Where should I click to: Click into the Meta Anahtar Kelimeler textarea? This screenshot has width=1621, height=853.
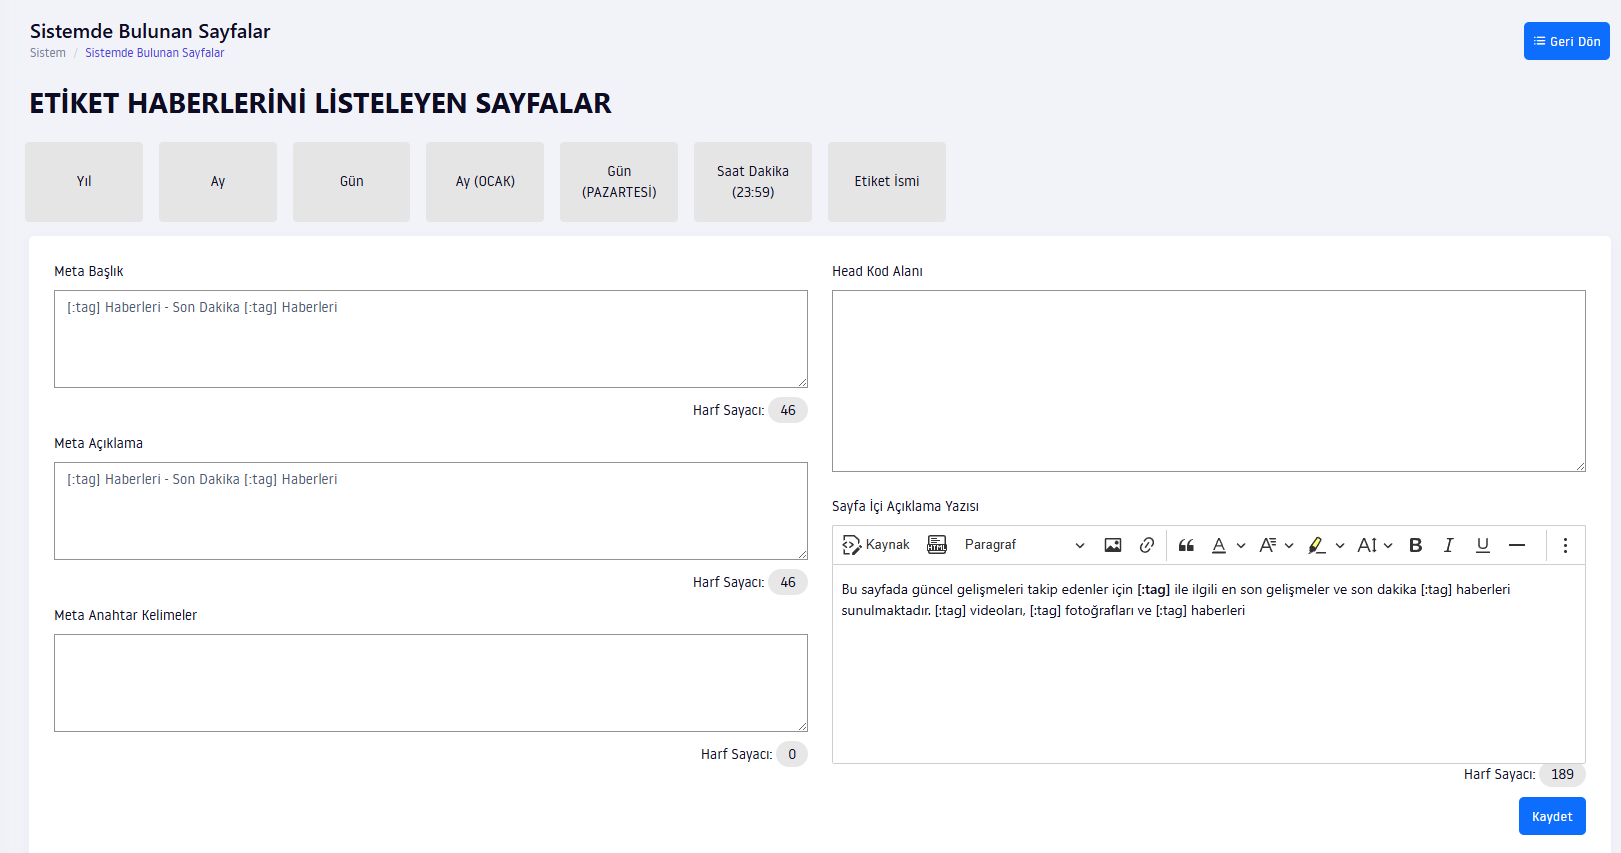pos(431,683)
